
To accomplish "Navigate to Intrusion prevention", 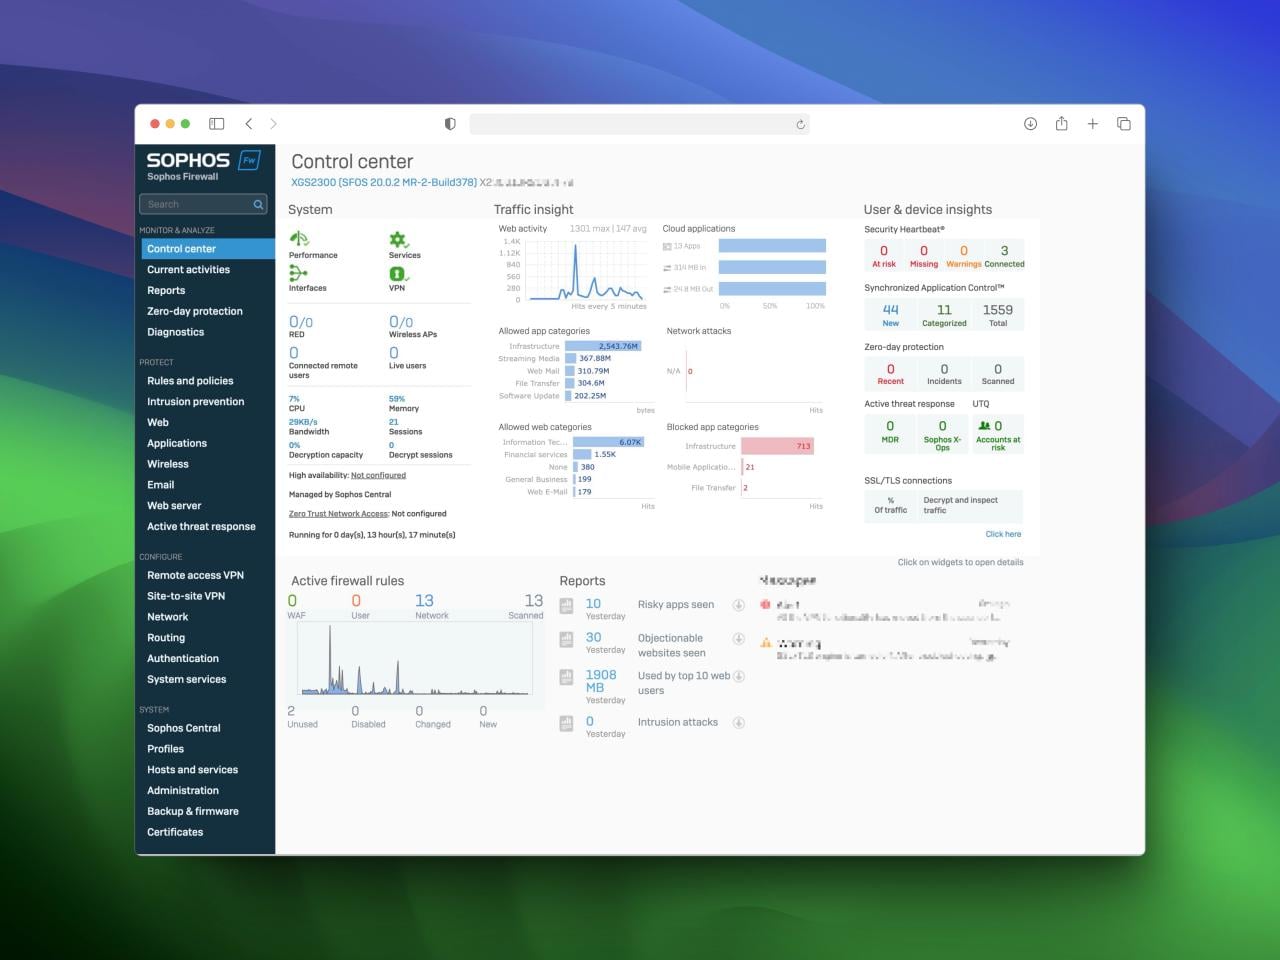I will coord(196,401).
